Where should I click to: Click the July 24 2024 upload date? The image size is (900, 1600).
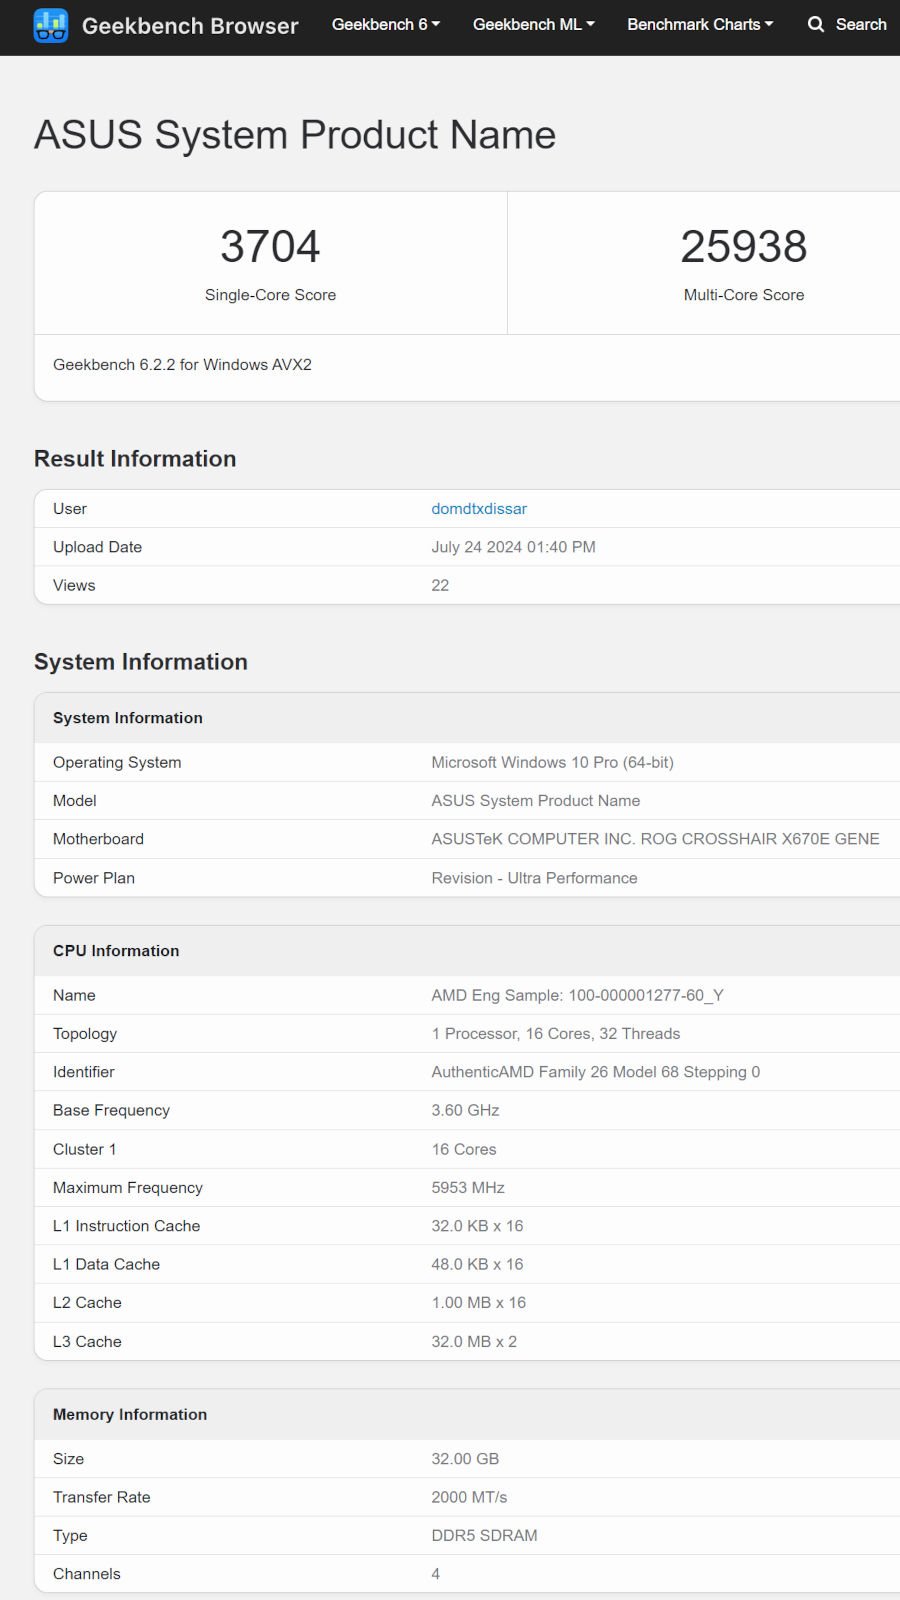pos(513,547)
